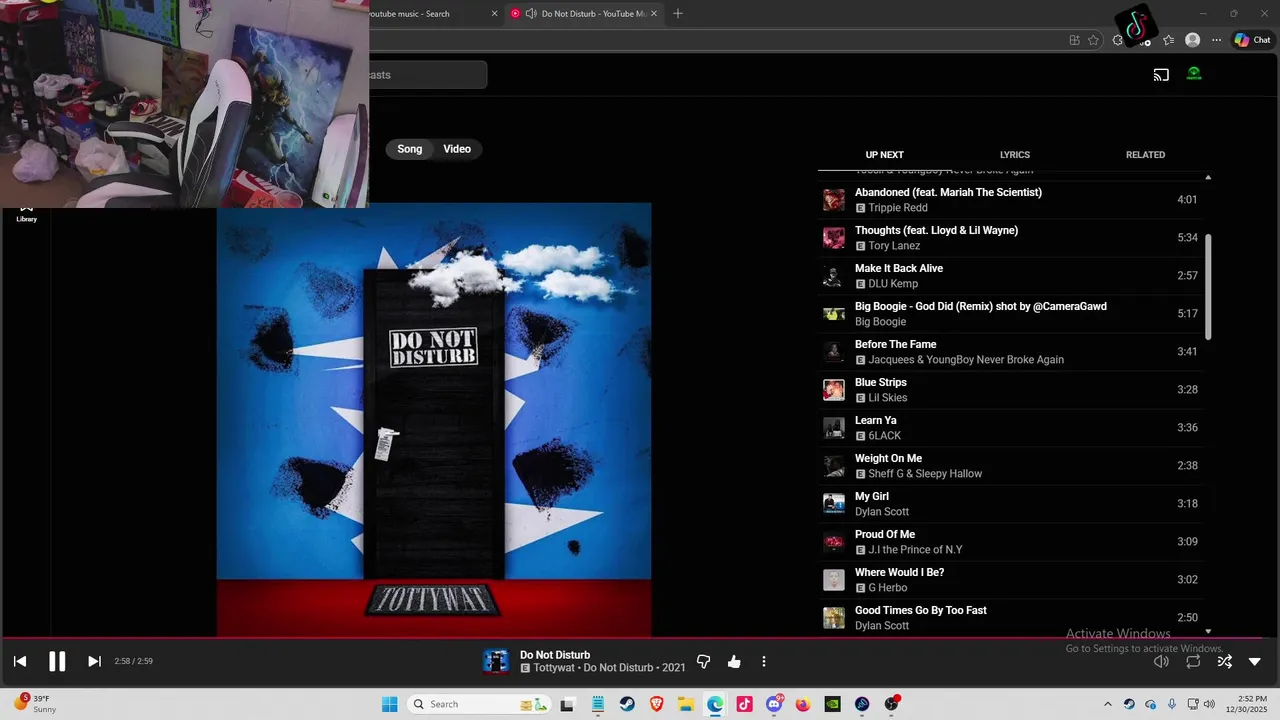Toggle repeat mode
The width and height of the screenshot is (1280, 720).
coord(1193,661)
